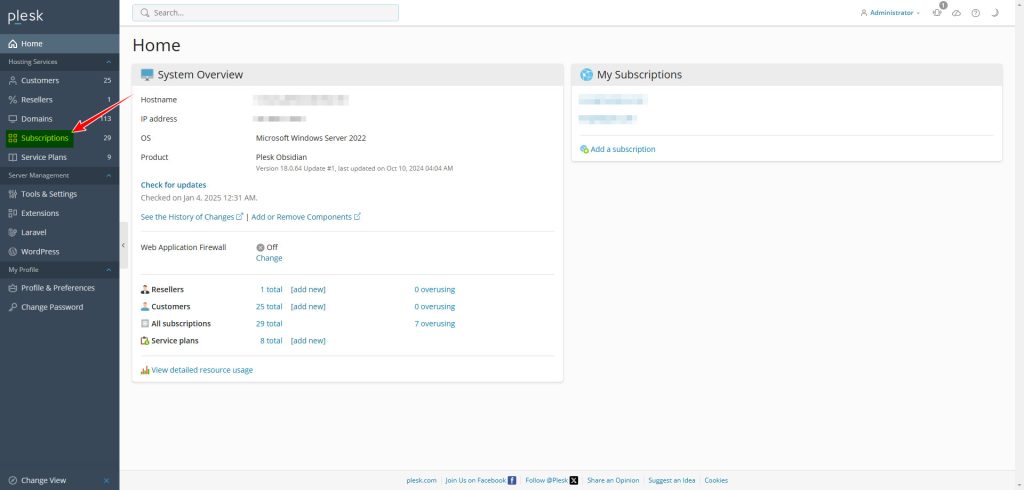This screenshot has width=1024, height=490.
Task: Toggle dark mode with moon icon
Action: coord(995,13)
